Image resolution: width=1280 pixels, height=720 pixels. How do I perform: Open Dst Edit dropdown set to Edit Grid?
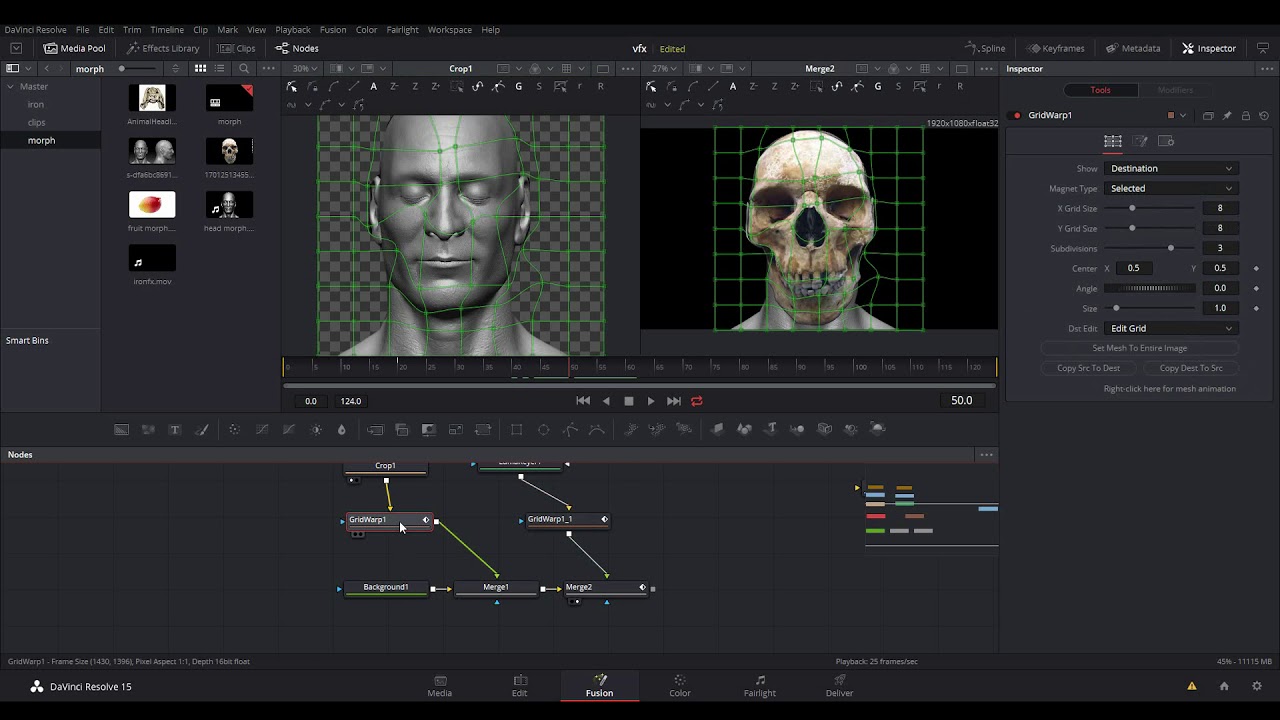click(x=1171, y=328)
